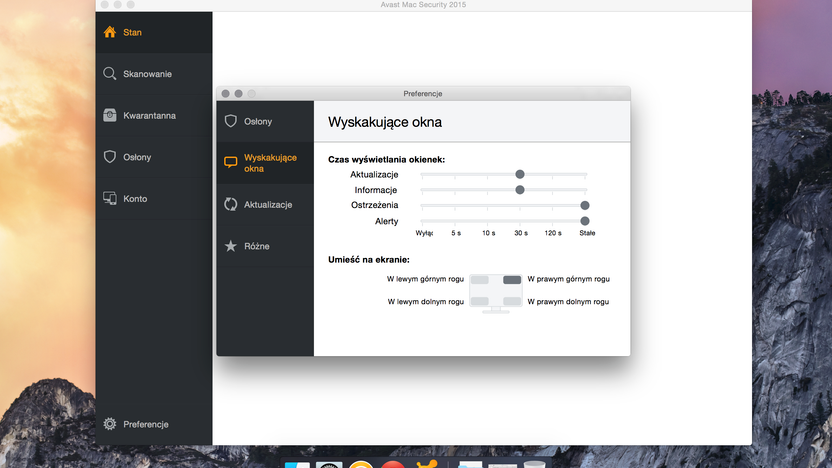Click the '10 s' slider scale label

tap(489, 233)
